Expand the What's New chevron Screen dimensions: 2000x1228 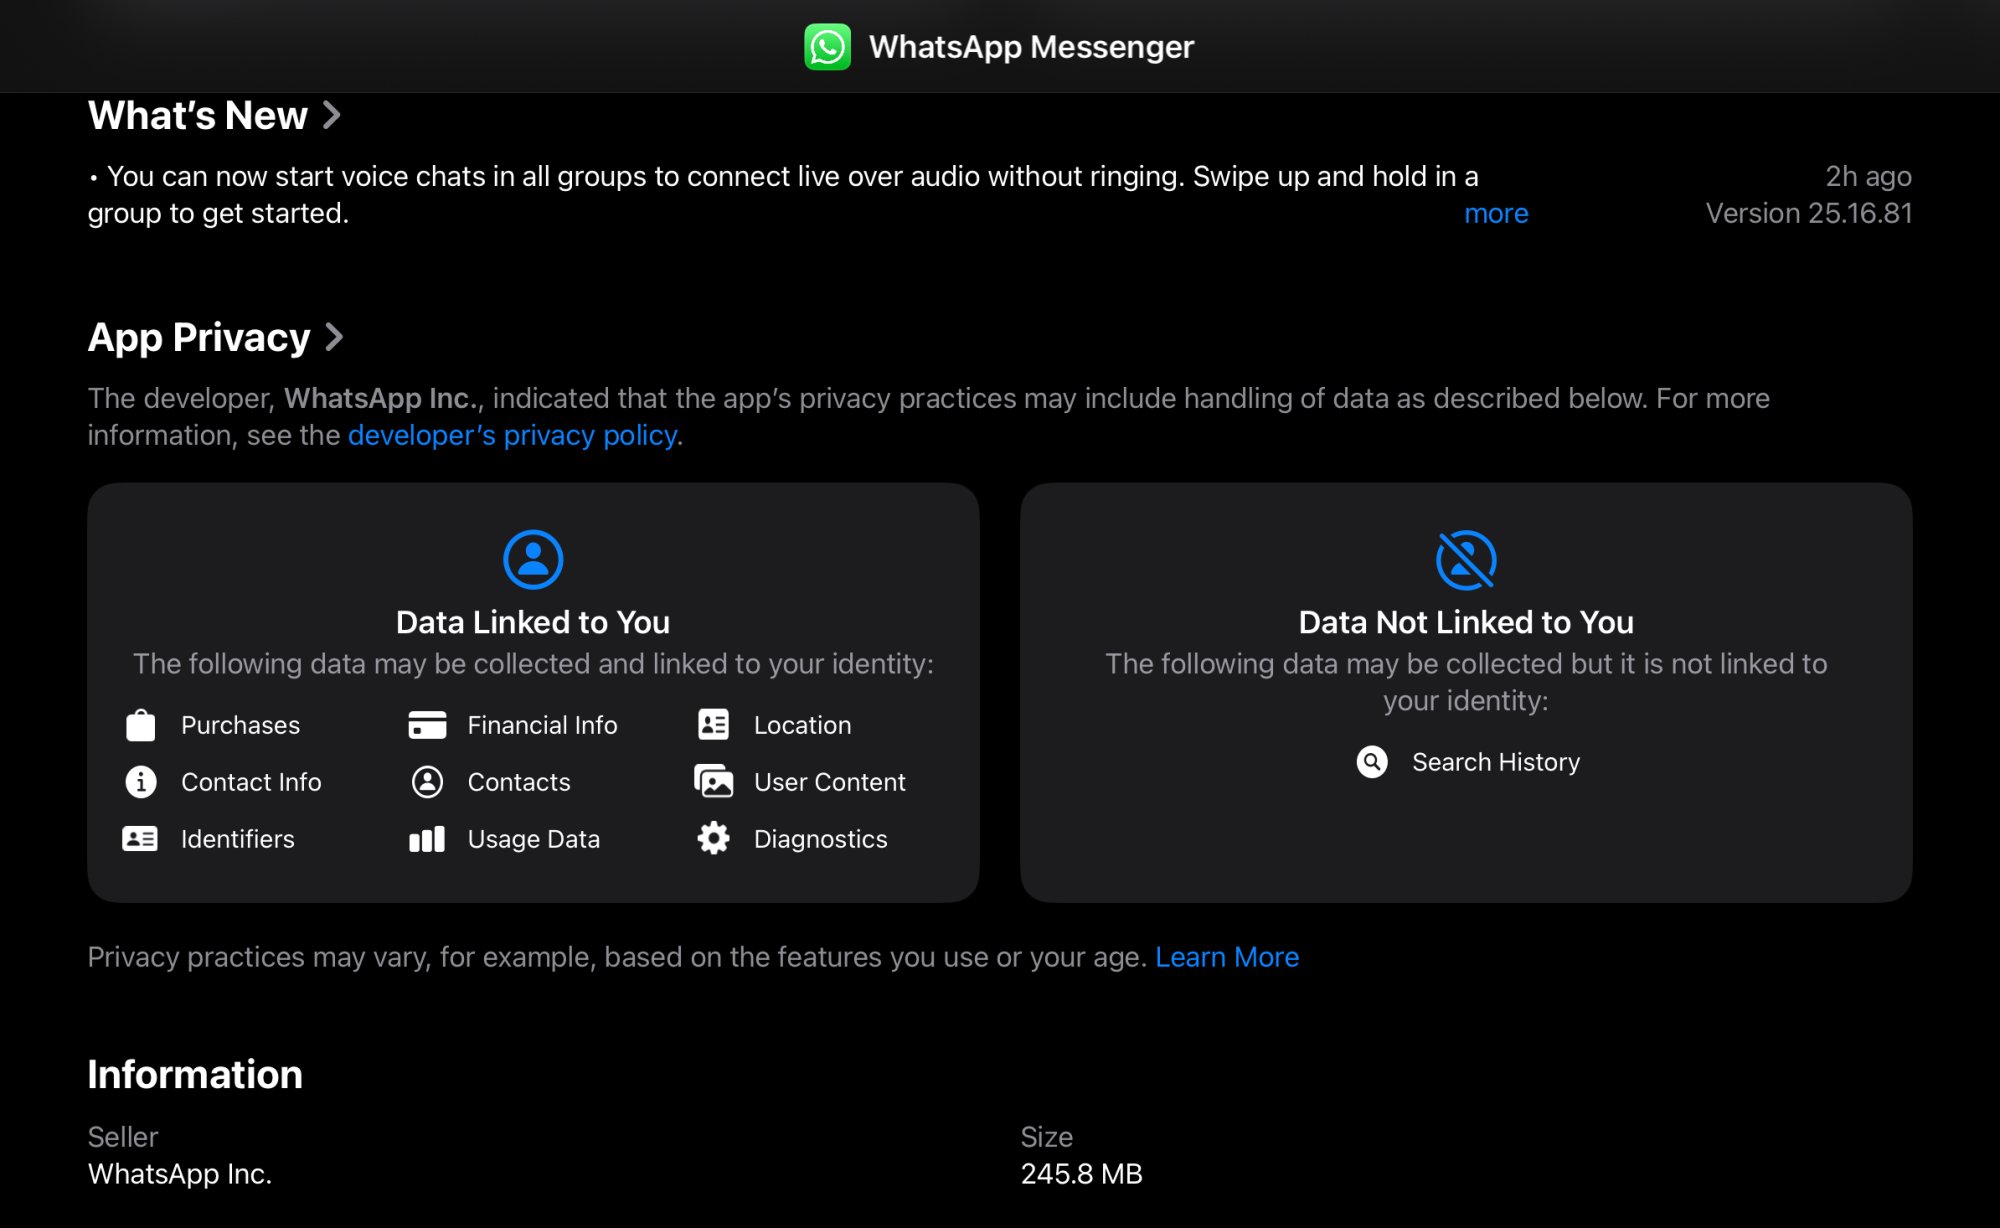click(332, 116)
